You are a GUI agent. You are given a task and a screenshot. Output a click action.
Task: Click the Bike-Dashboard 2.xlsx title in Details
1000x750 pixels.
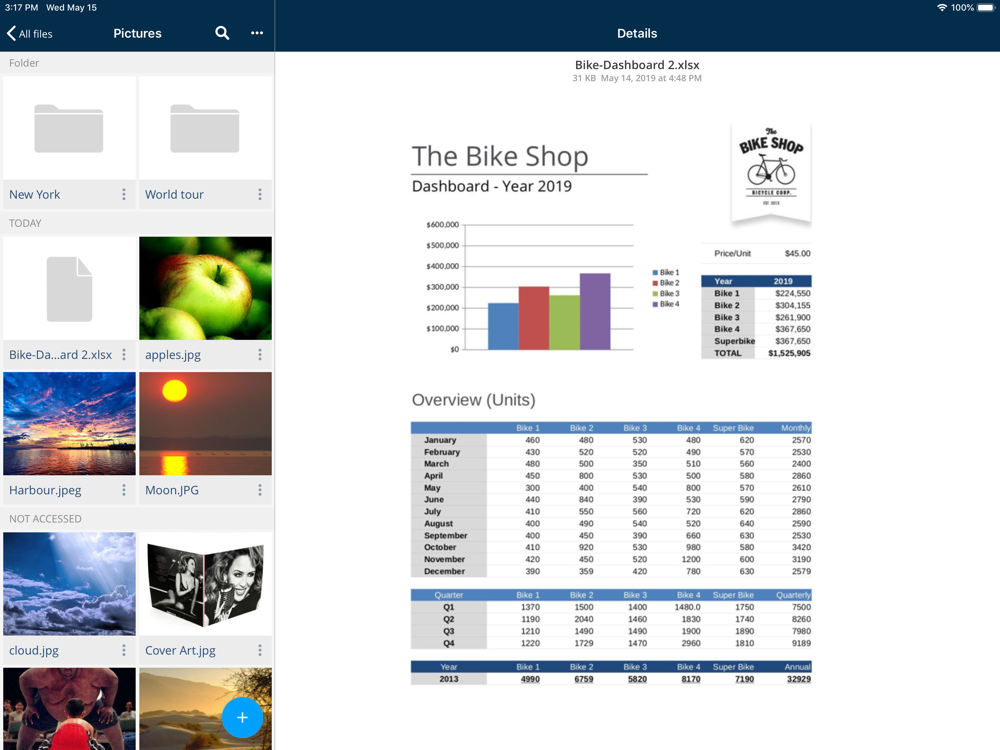coord(637,65)
